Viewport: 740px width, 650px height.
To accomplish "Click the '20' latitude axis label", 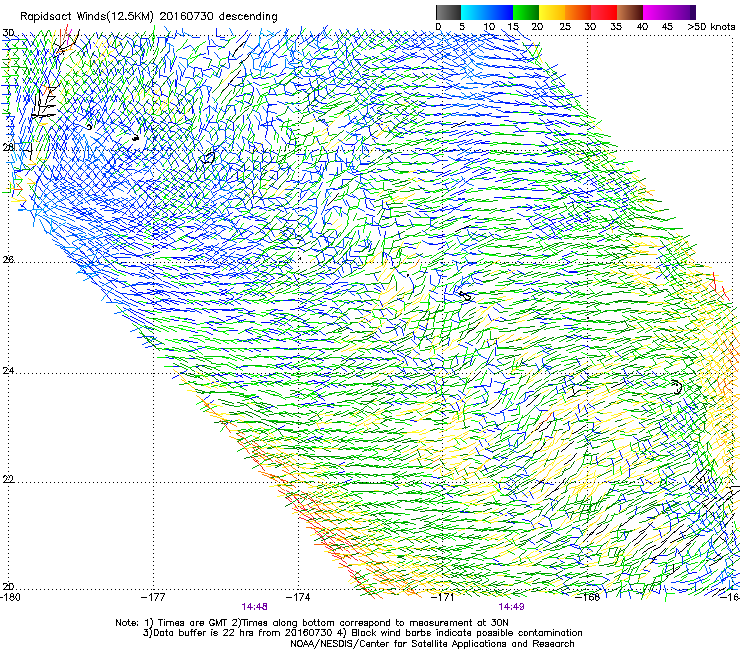I will [x=8, y=586].
